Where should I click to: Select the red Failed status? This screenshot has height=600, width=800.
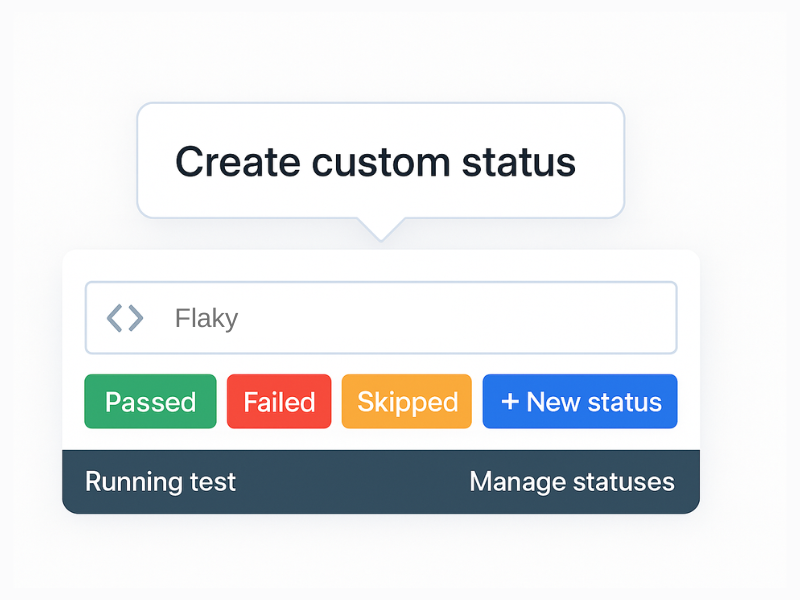[278, 401]
